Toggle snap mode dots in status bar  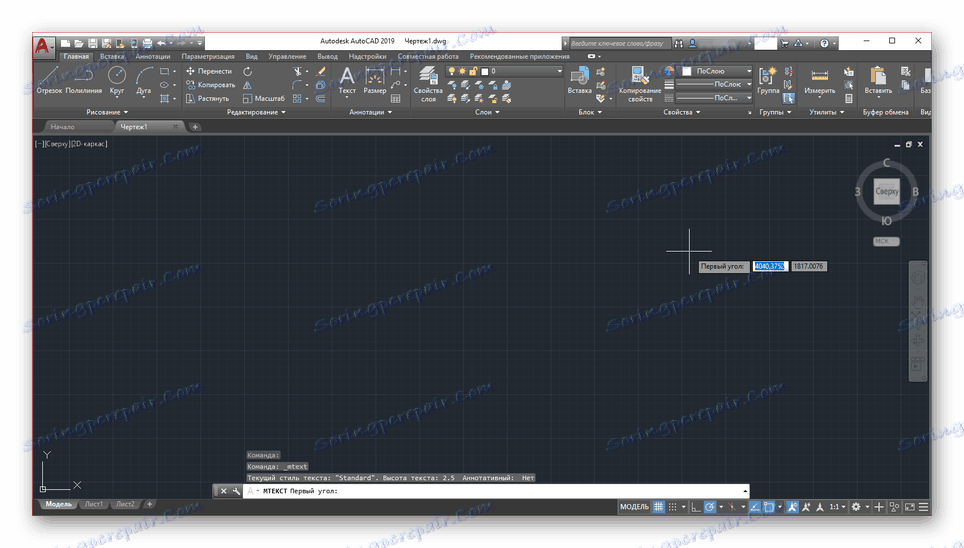(673, 507)
